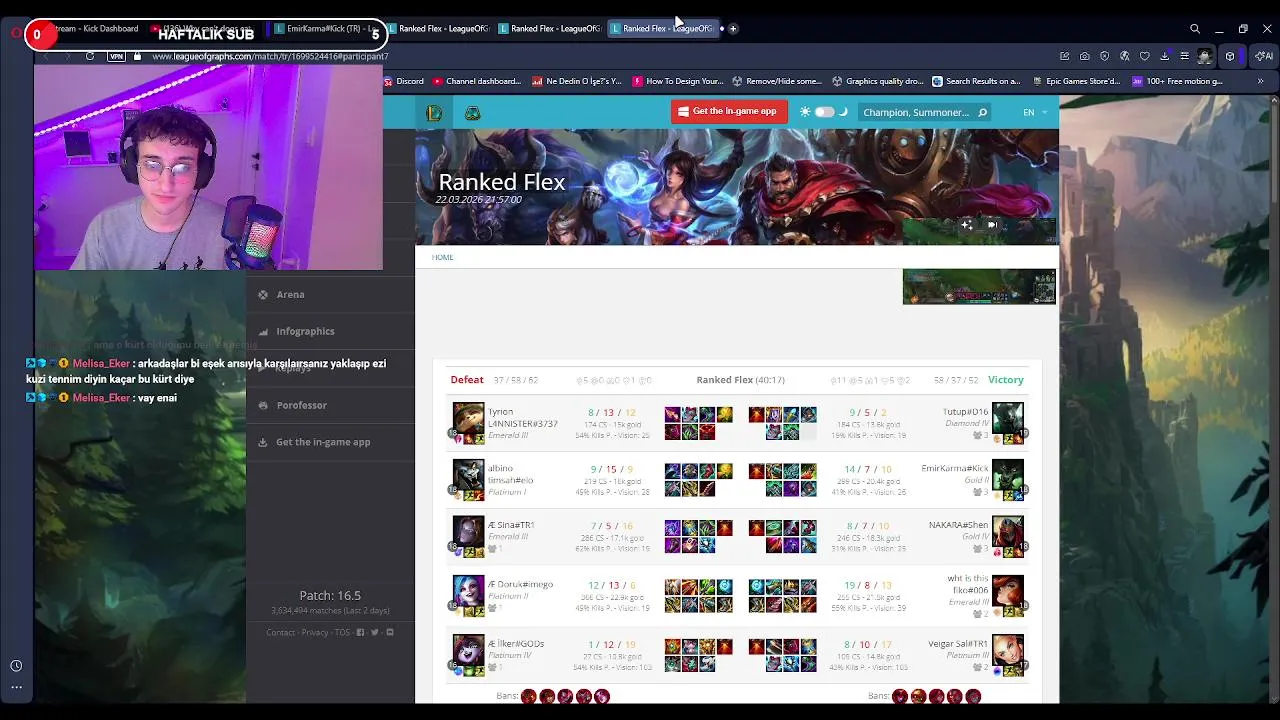Click the heart bookmark icon in browser toolbar
The height and width of the screenshot is (720, 1280).
(1145, 56)
